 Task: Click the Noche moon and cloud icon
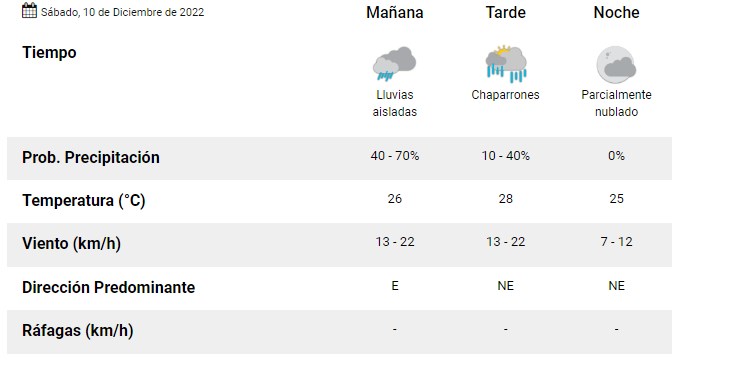pyautogui.click(x=616, y=64)
